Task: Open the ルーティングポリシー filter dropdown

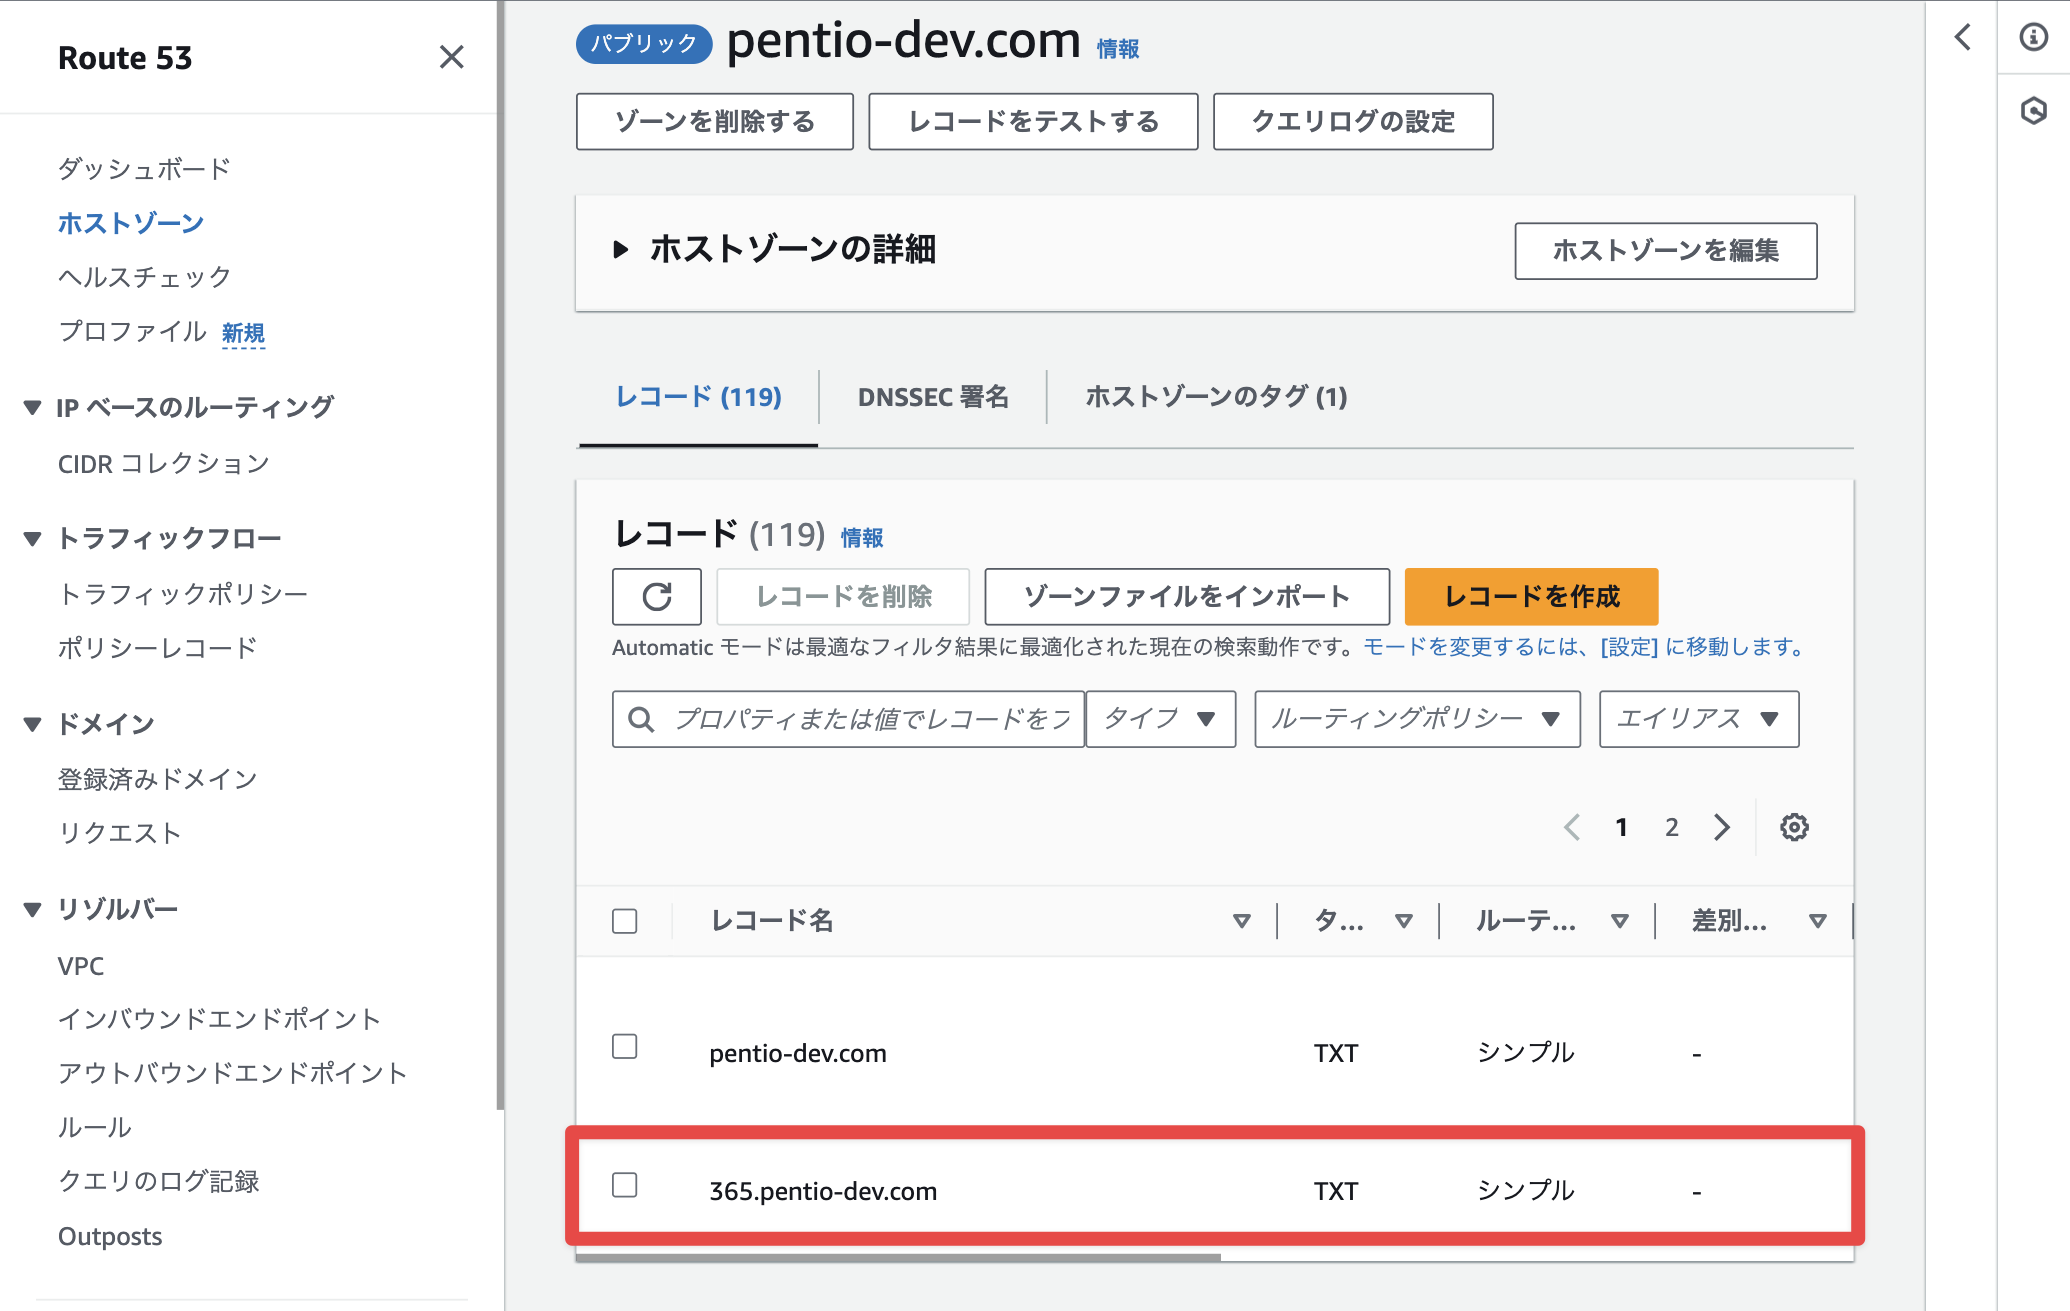Action: (1417, 719)
